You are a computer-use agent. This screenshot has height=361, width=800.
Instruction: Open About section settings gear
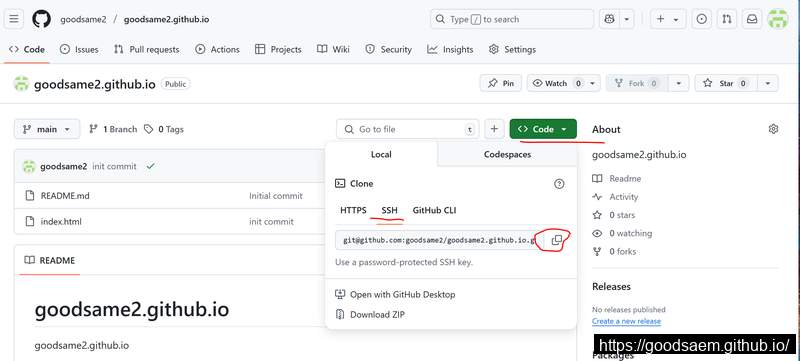tap(773, 129)
